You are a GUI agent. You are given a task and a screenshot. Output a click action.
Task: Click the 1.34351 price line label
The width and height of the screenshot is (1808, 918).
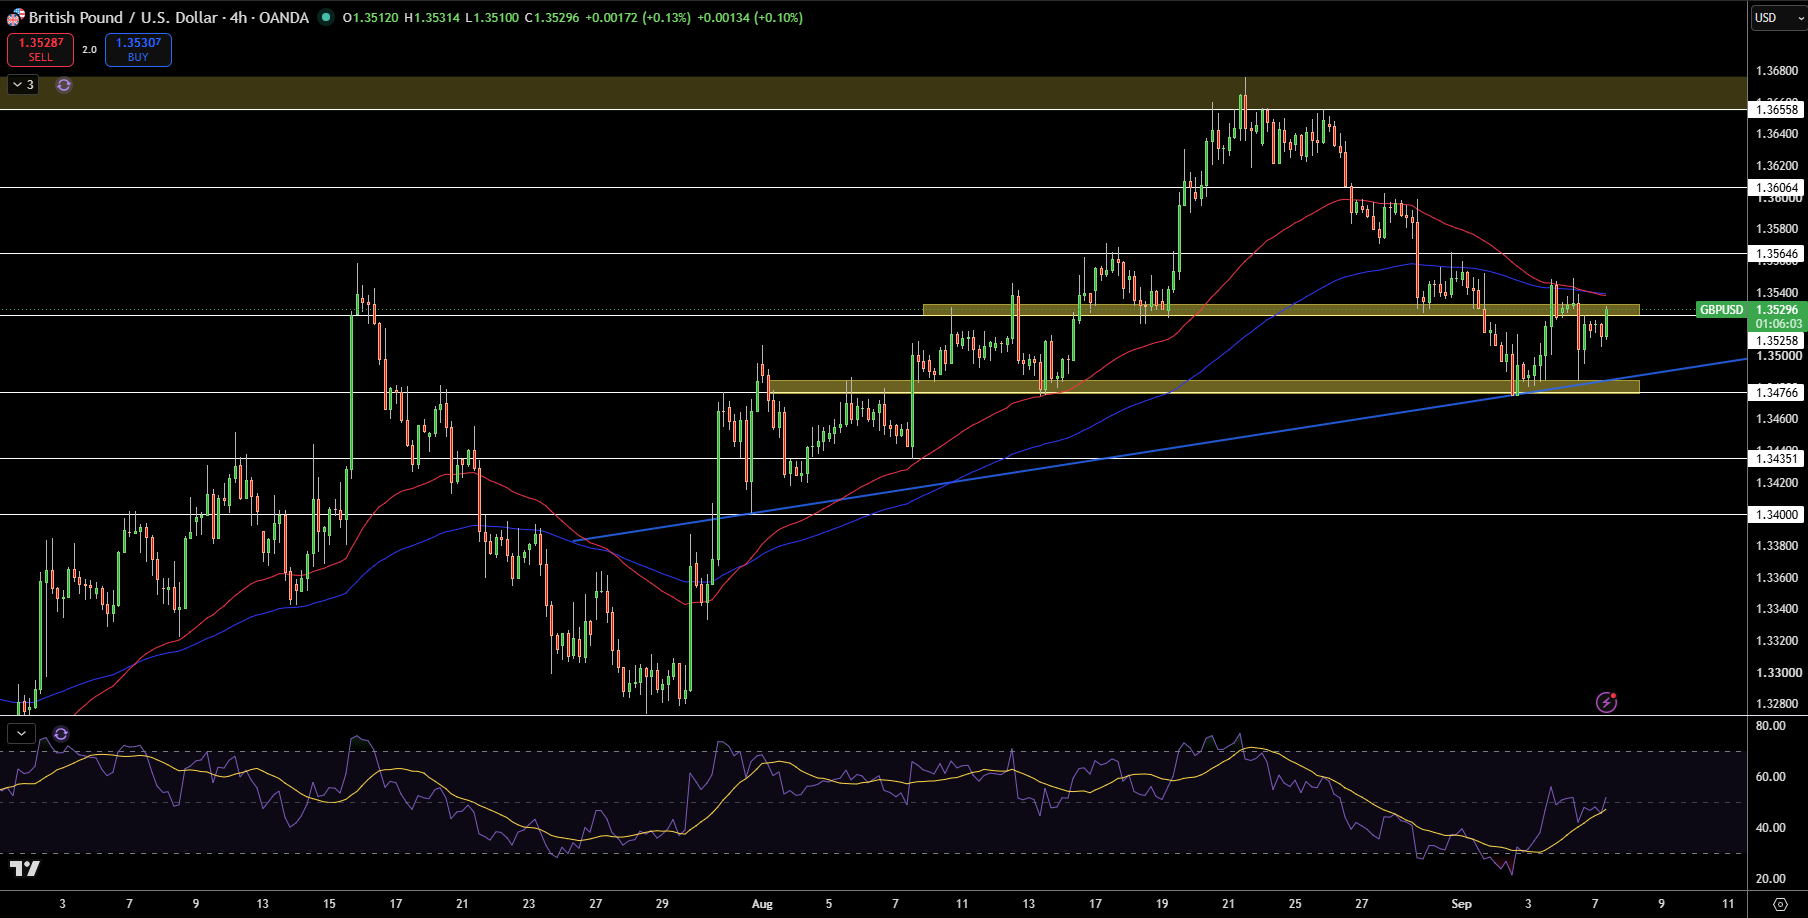click(x=1777, y=459)
